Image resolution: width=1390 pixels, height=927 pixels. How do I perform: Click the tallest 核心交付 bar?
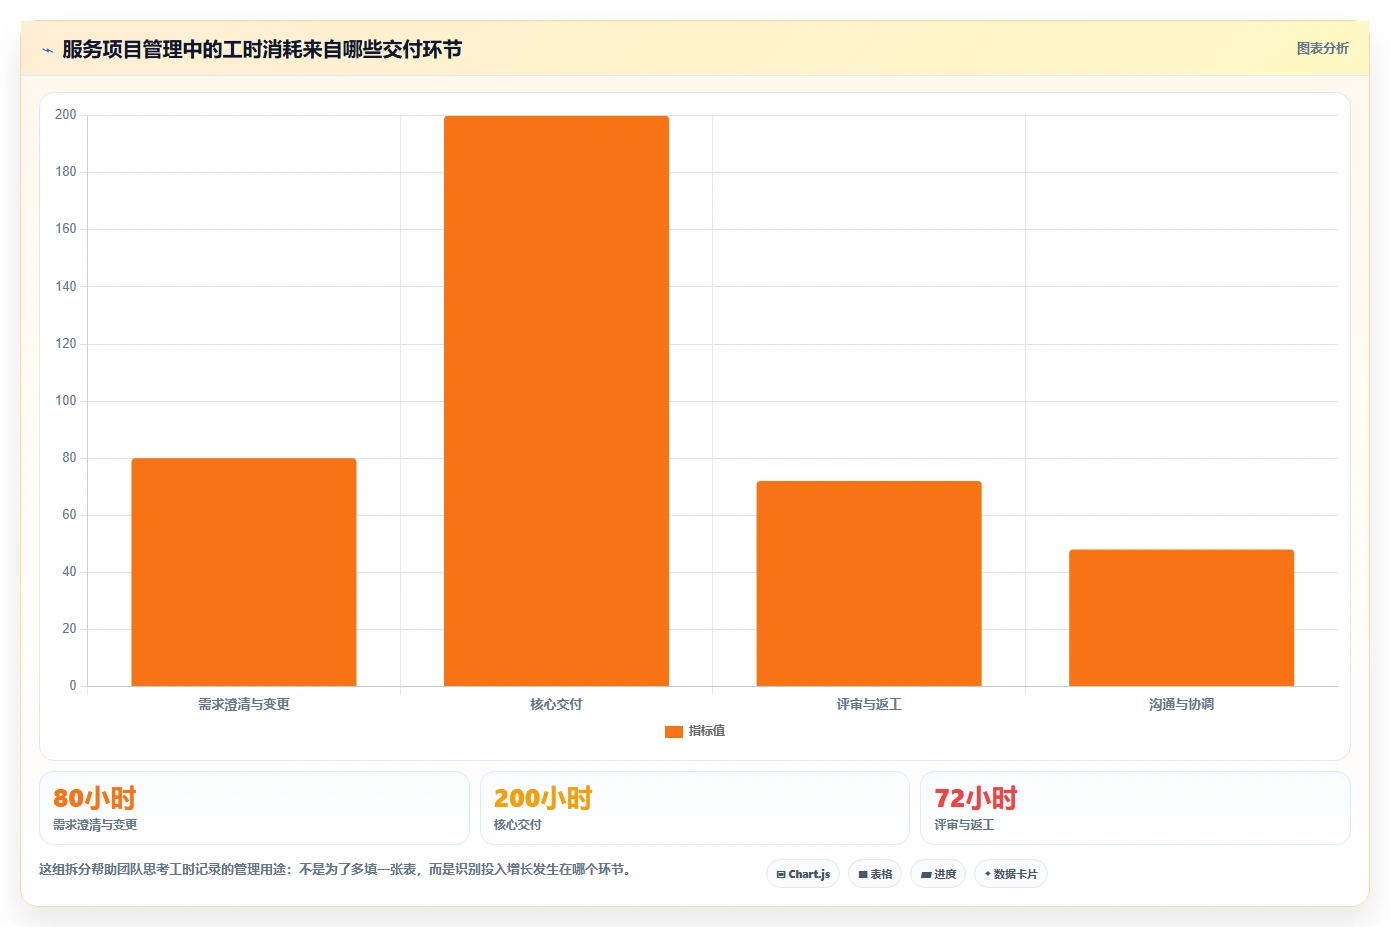[x=556, y=401]
